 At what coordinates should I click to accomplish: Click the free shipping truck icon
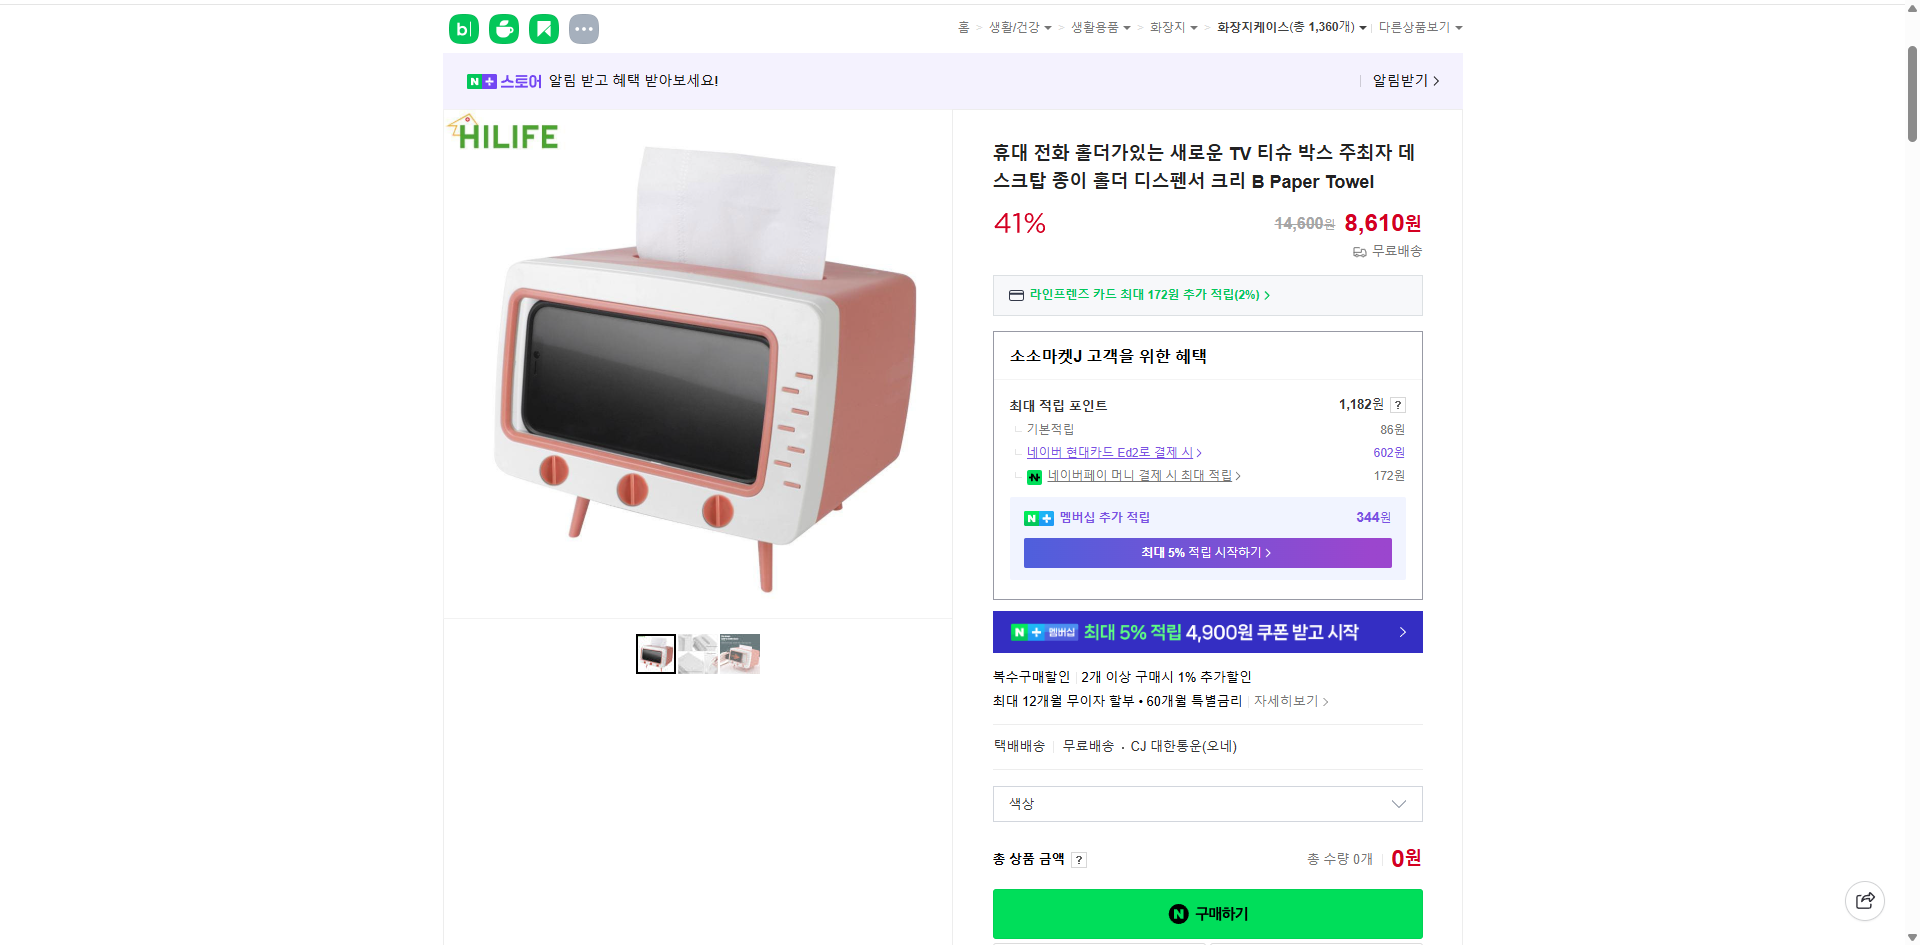pos(1358,252)
